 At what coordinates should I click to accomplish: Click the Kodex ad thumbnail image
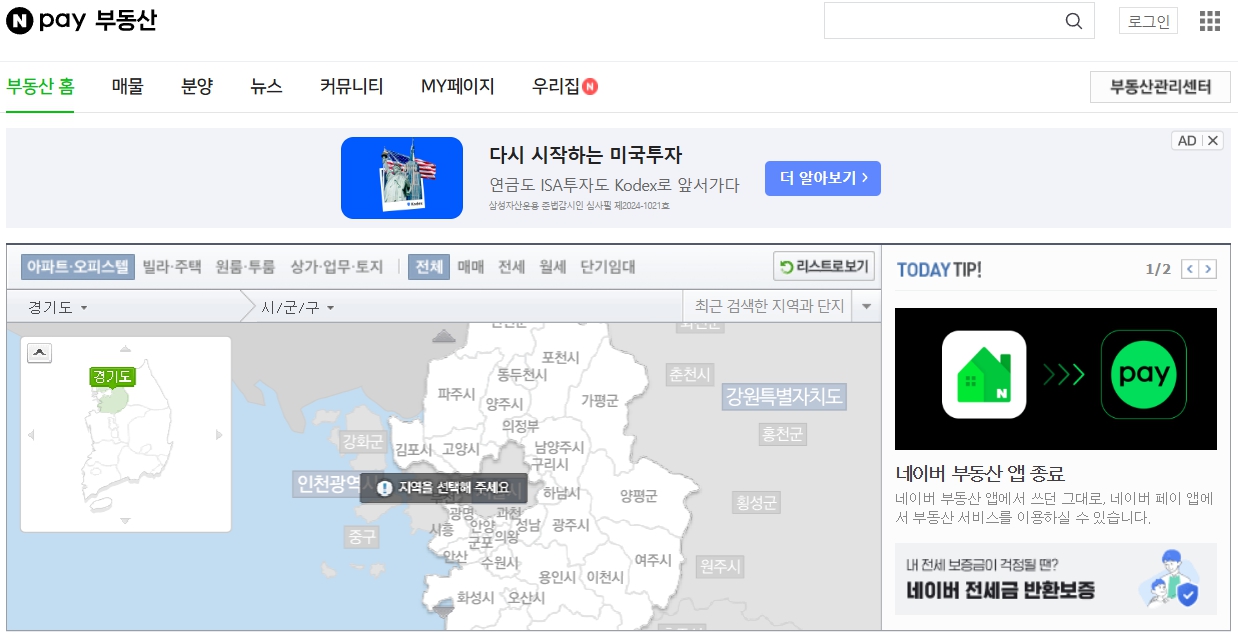[x=402, y=178]
